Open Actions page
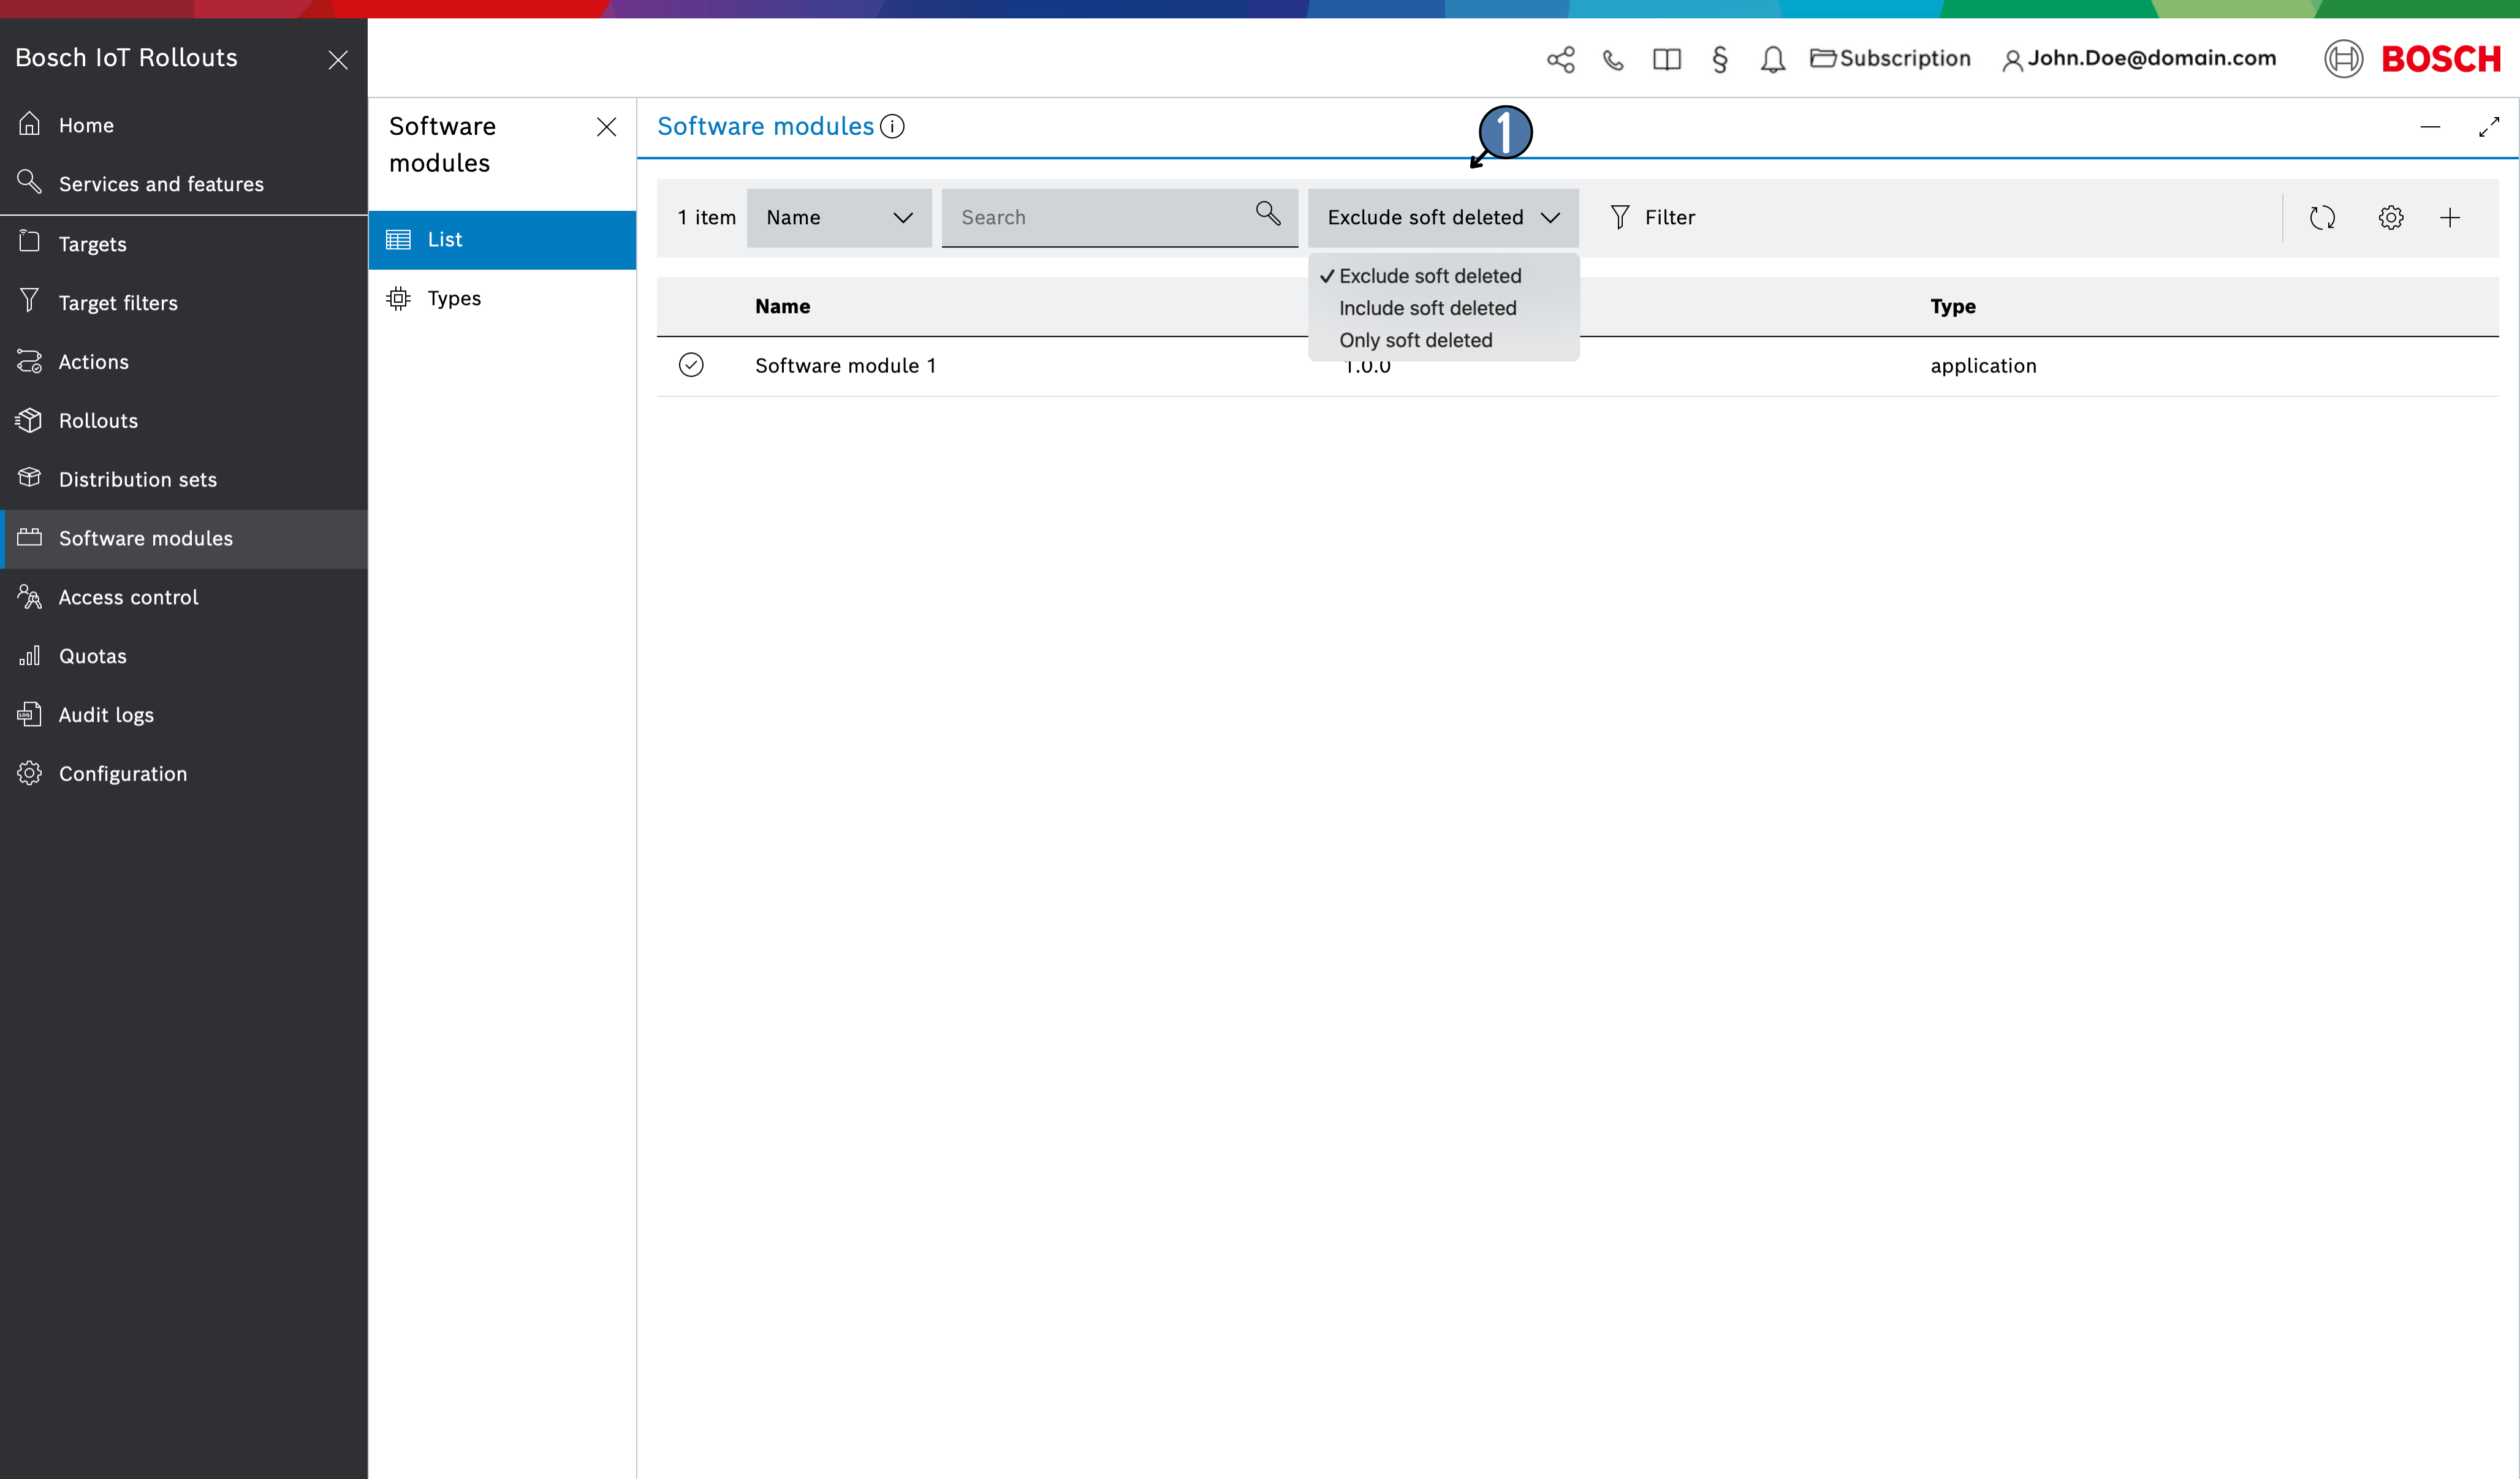Image resolution: width=2520 pixels, height=1479 pixels. pyautogui.click(x=184, y=362)
